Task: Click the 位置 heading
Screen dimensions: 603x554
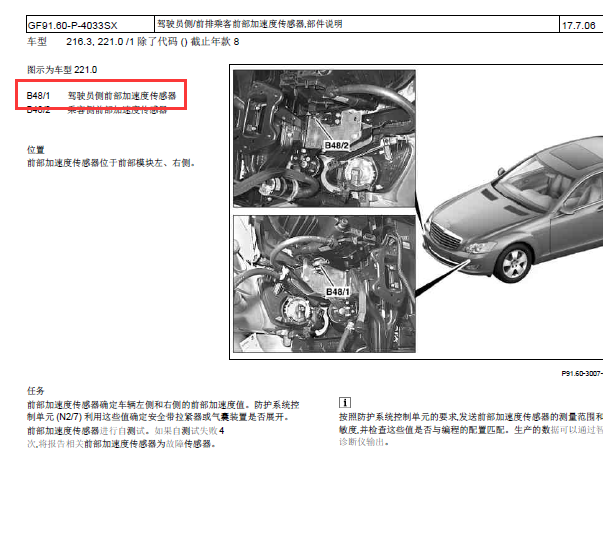Action: tap(36, 150)
